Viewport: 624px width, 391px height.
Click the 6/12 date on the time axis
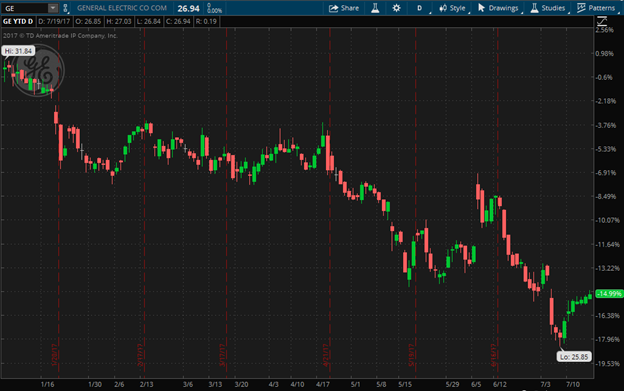point(500,384)
